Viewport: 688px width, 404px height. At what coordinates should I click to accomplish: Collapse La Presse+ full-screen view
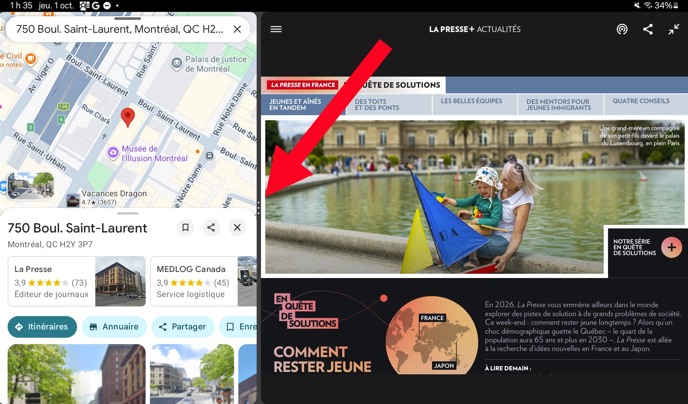(674, 29)
